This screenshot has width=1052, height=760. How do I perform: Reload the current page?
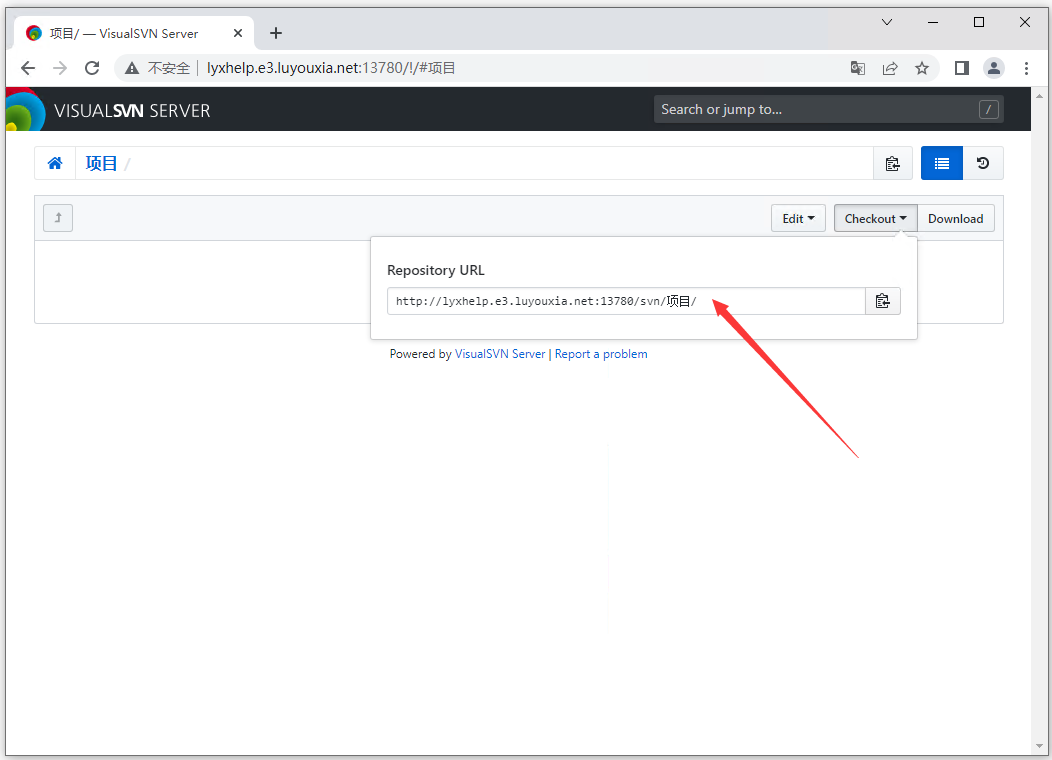click(x=92, y=68)
